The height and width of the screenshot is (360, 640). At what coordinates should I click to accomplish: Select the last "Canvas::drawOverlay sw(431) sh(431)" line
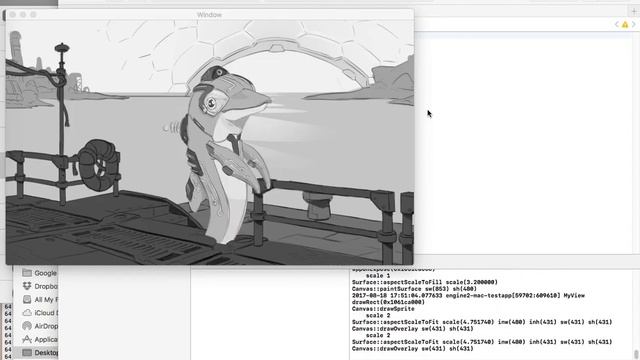(413, 349)
